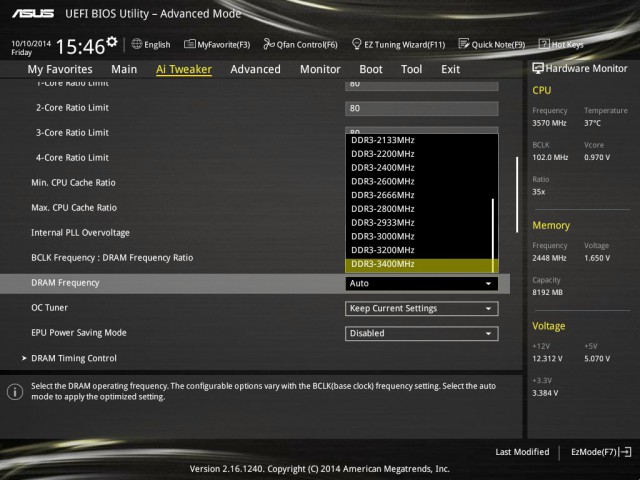Click memory capacity value 8192 MB

[547, 292]
